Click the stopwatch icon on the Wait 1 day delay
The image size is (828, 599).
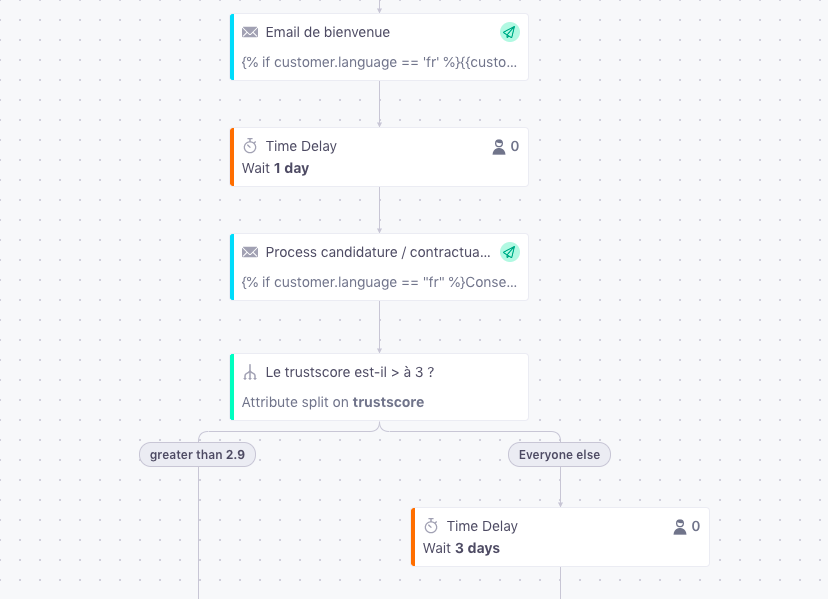click(x=250, y=146)
